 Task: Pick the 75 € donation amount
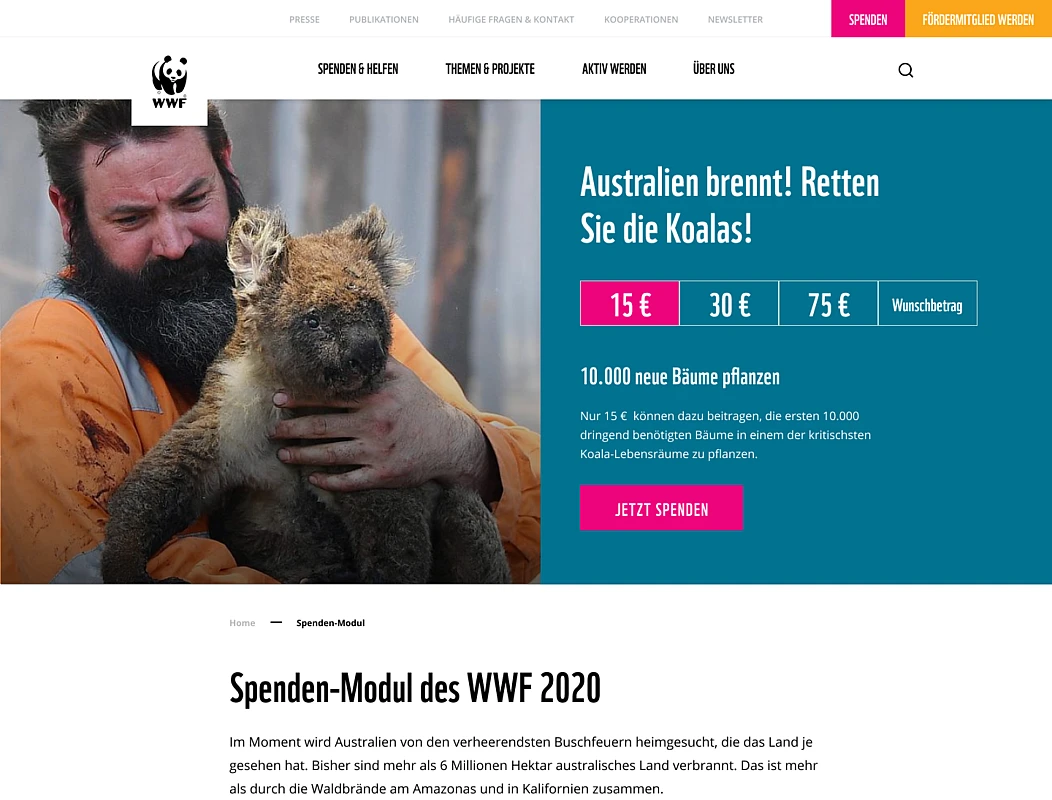click(x=828, y=303)
